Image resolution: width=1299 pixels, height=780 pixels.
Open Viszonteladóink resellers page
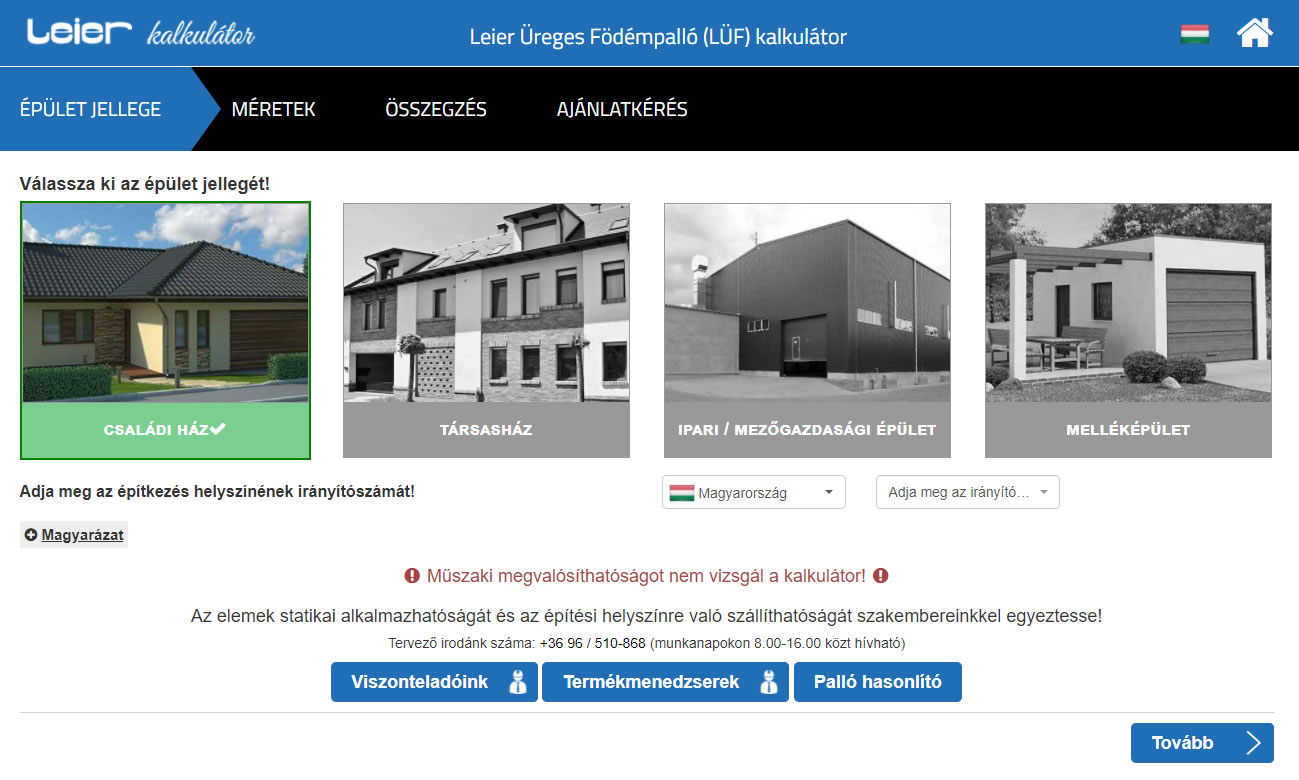[x=434, y=682]
